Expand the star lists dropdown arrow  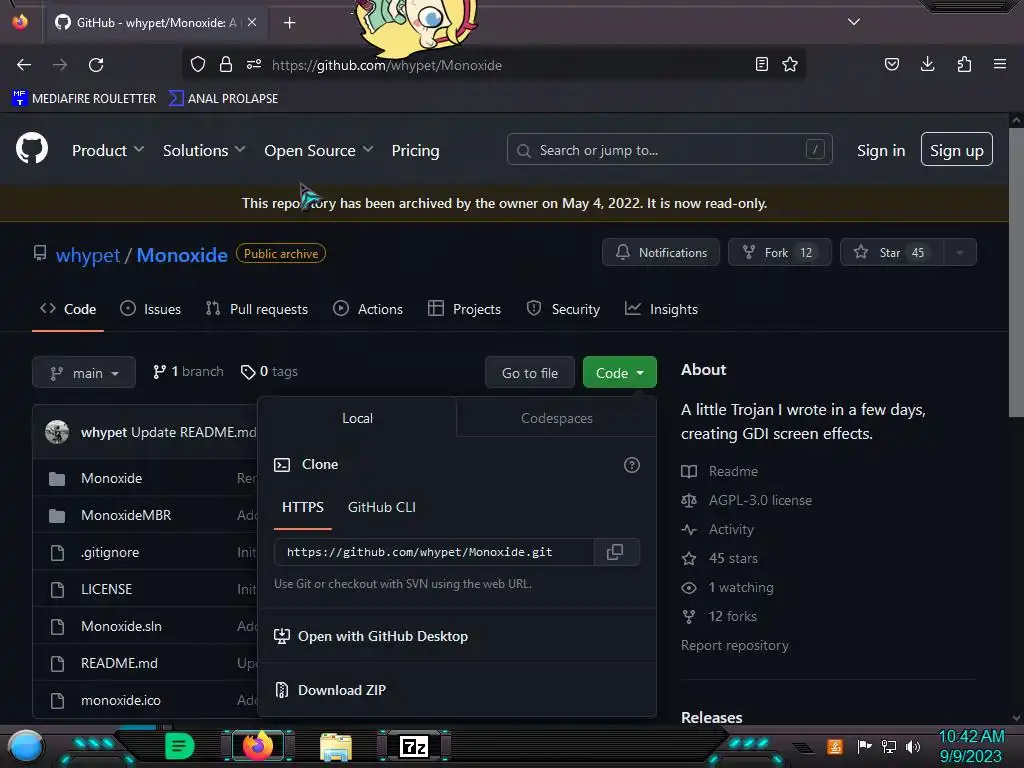[x=960, y=252]
